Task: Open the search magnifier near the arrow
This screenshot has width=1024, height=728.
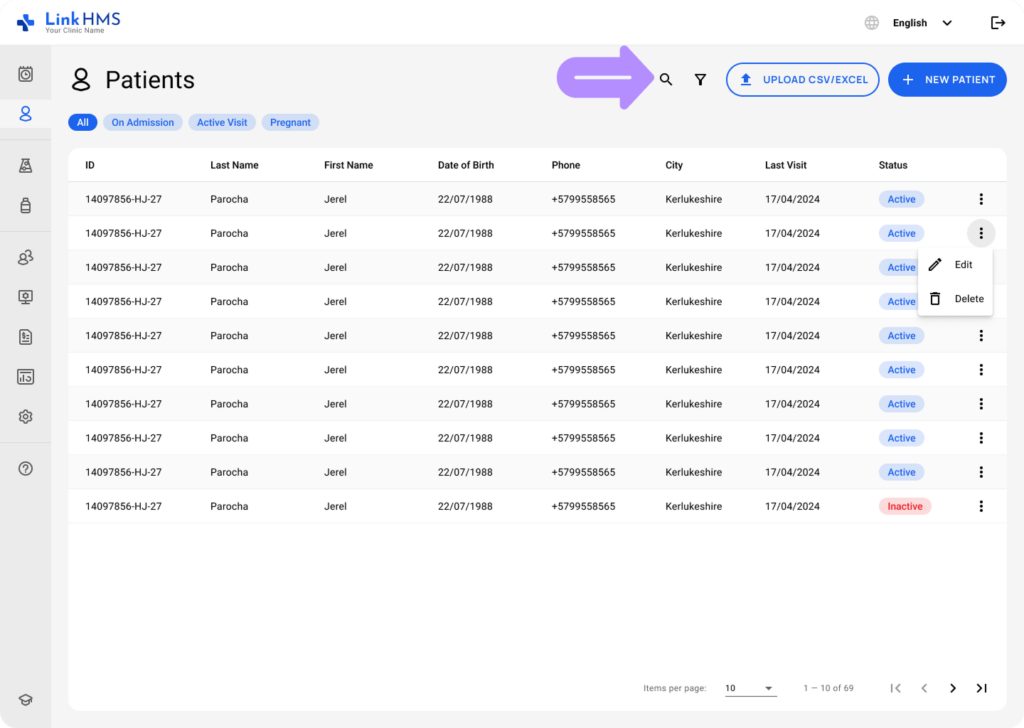Action: [x=665, y=79]
